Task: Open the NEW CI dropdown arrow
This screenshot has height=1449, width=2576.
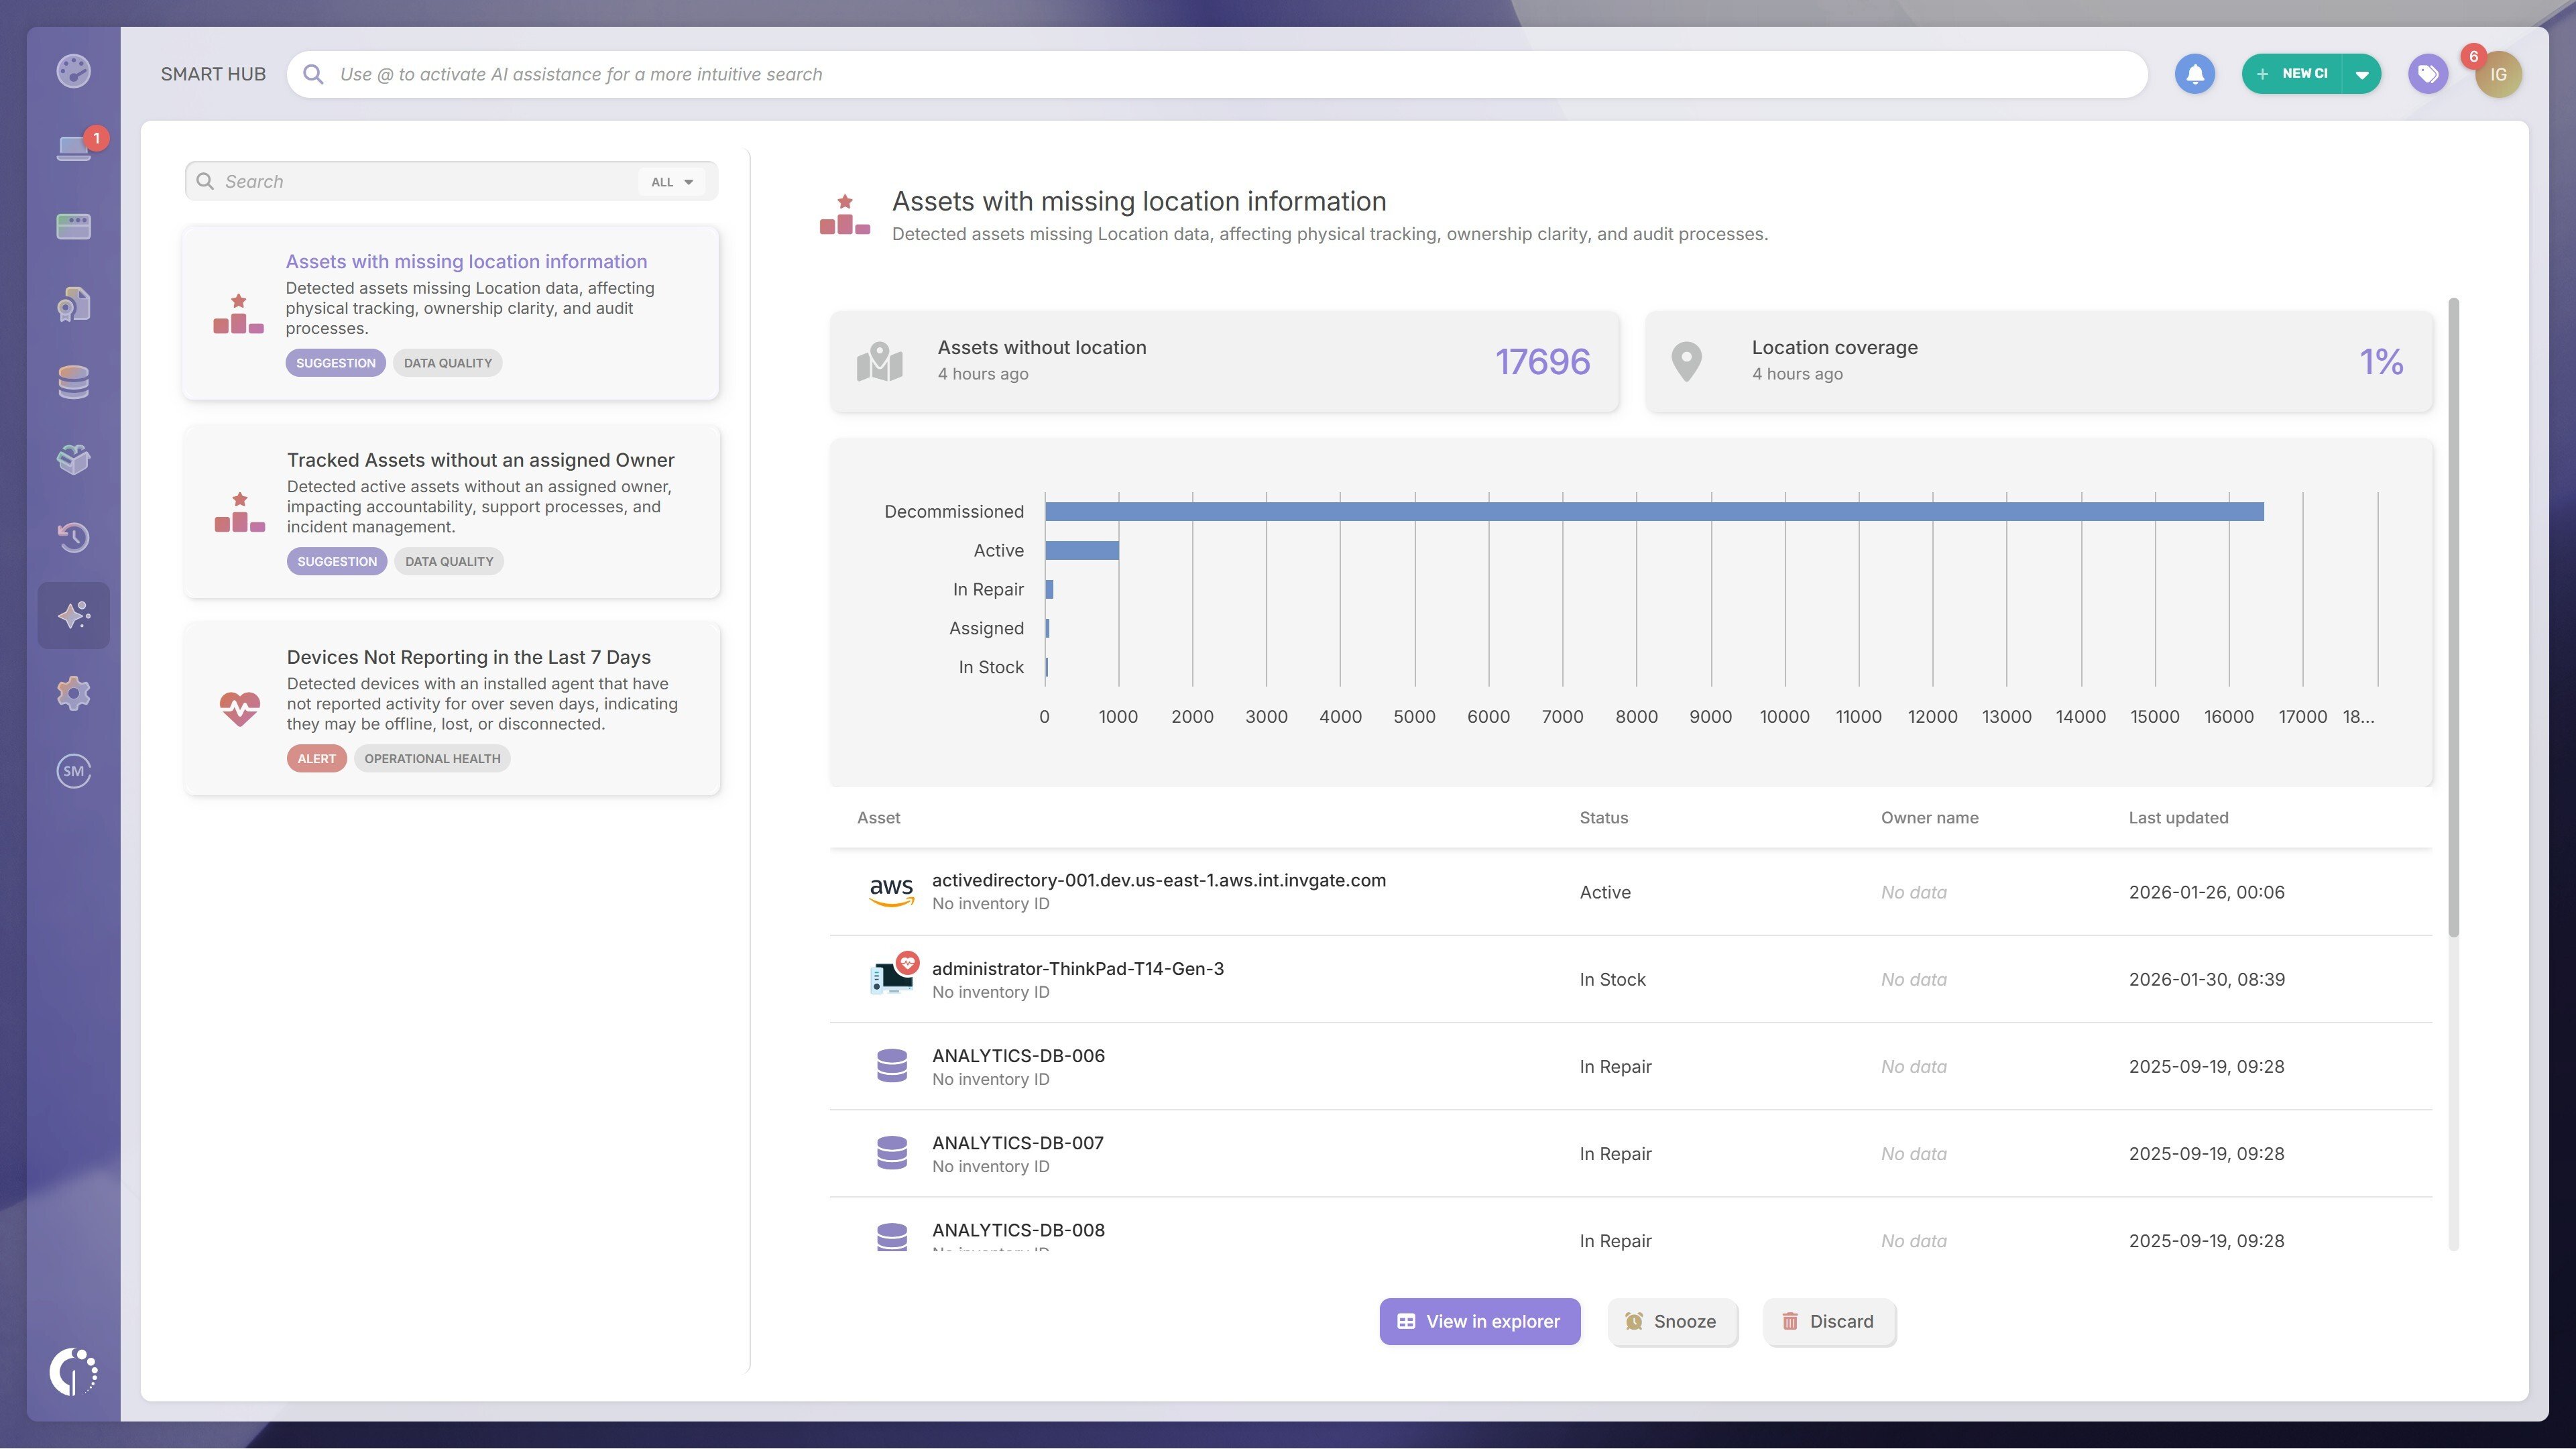Action: [x=2362, y=73]
